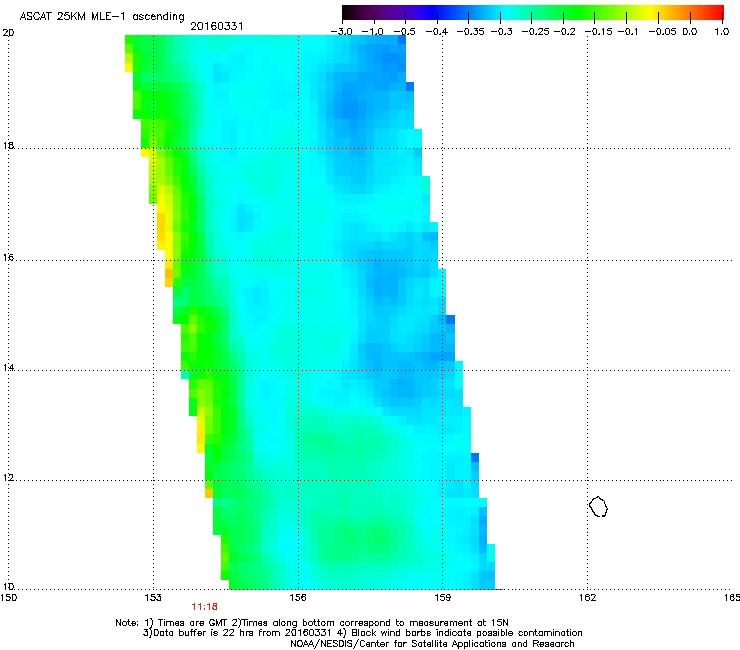Click the longitude label 162
Screen dimensions: 740x650
tap(587, 598)
